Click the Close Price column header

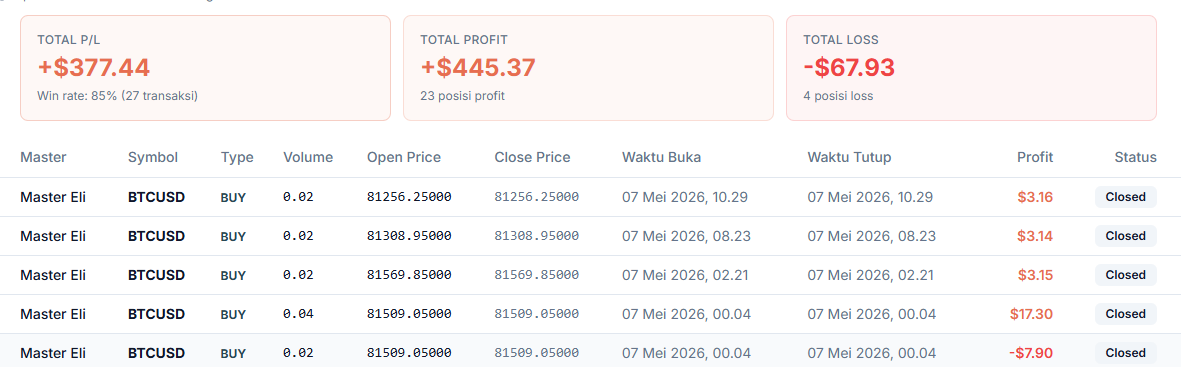coord(532,157)
